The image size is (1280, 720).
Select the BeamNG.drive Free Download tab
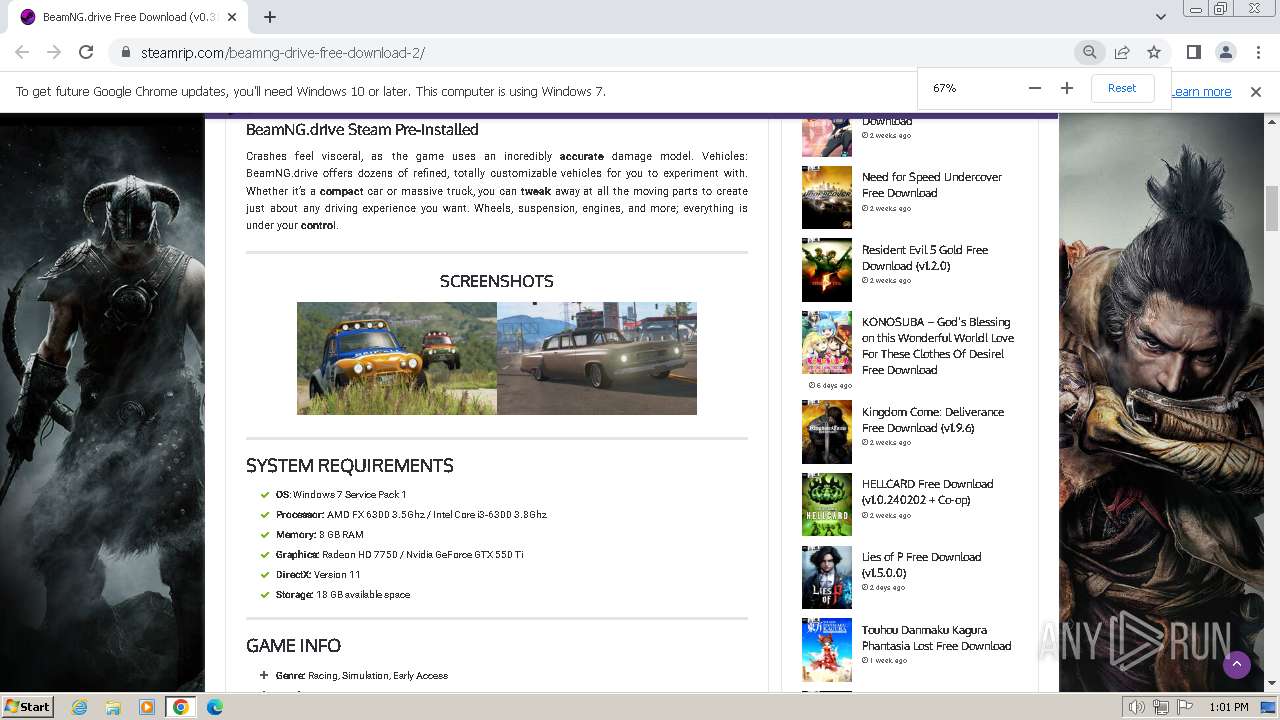(x=128, y=17)
